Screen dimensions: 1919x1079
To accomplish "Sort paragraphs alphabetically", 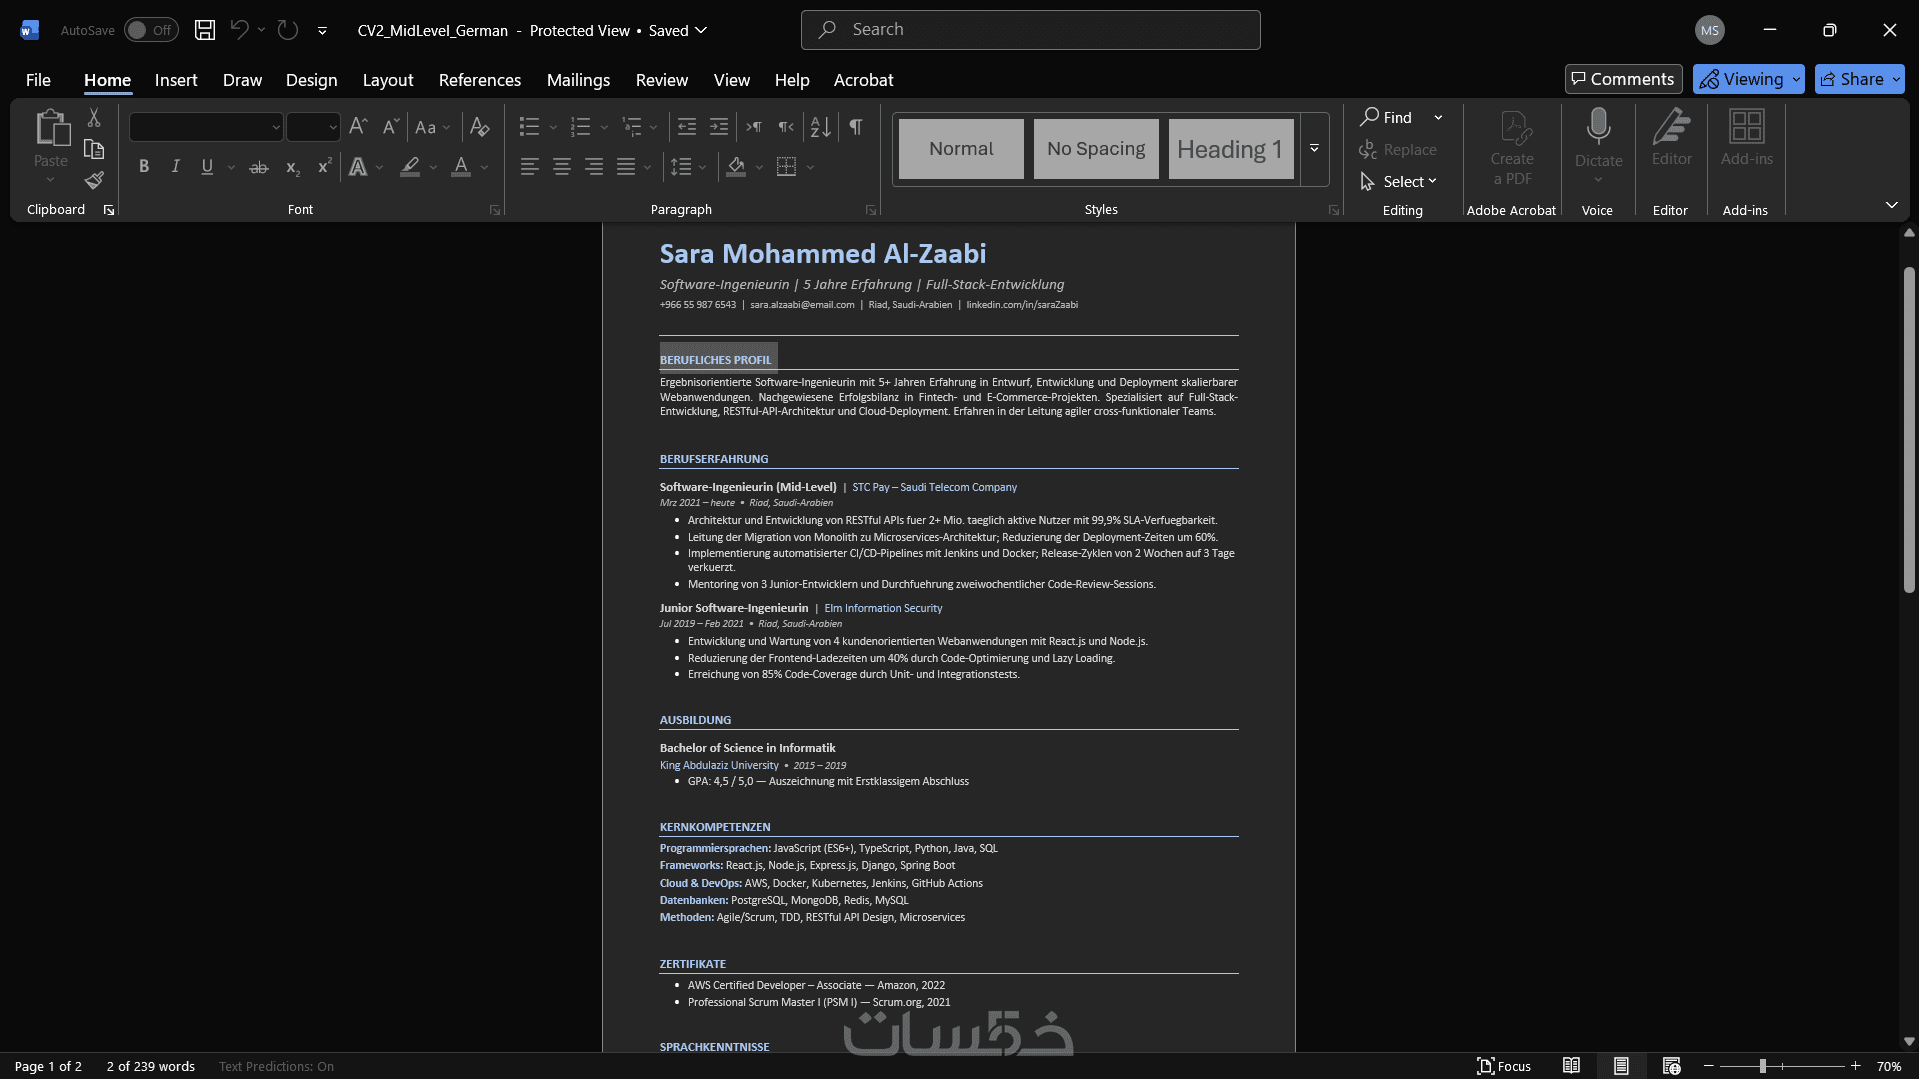I will coord(820,127).
